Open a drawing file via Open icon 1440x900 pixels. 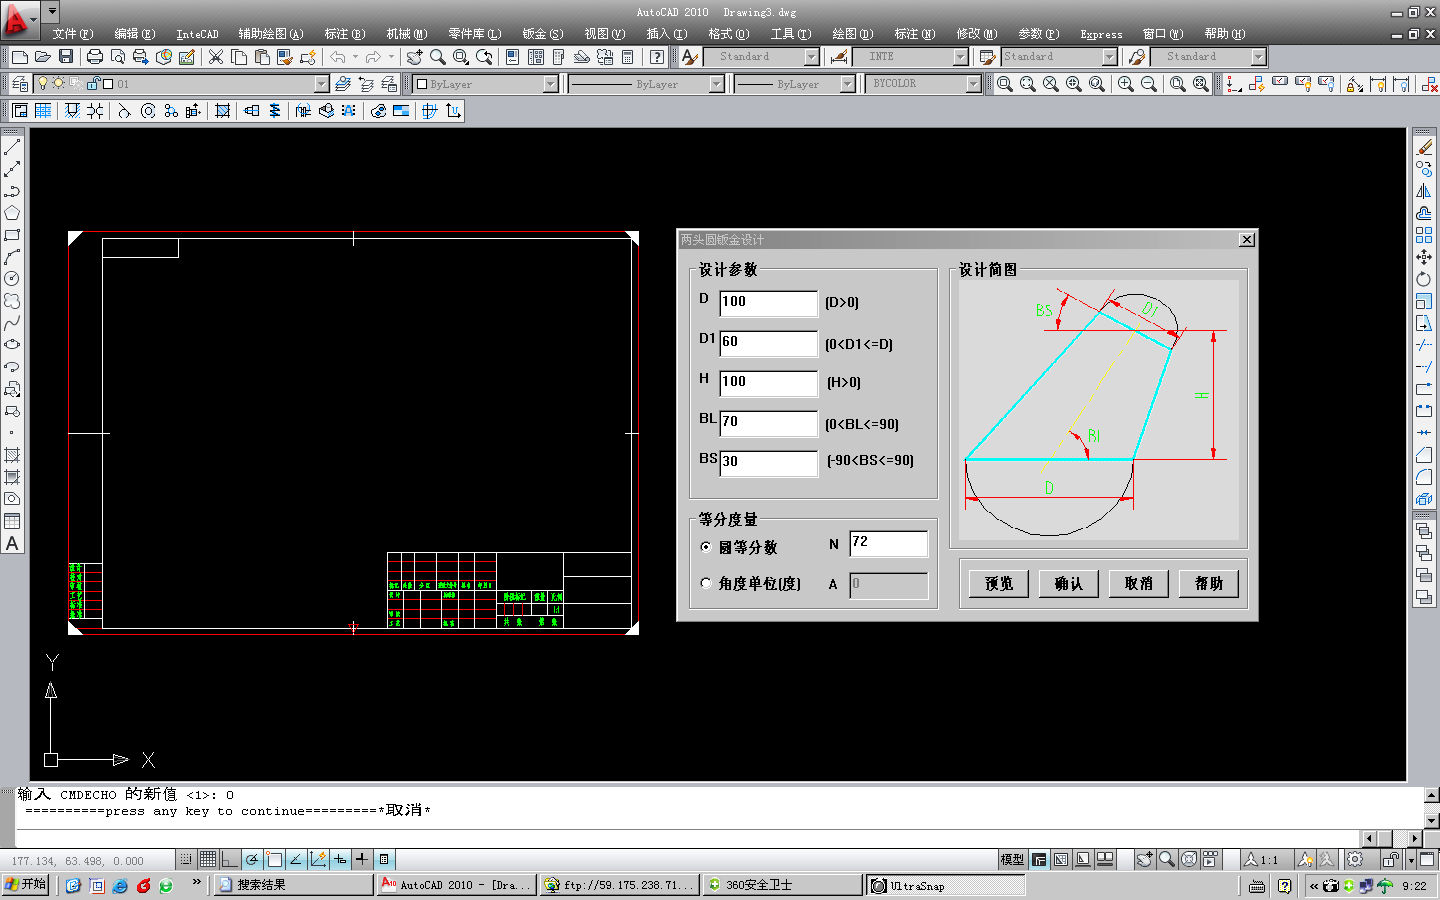coord(42,57)
